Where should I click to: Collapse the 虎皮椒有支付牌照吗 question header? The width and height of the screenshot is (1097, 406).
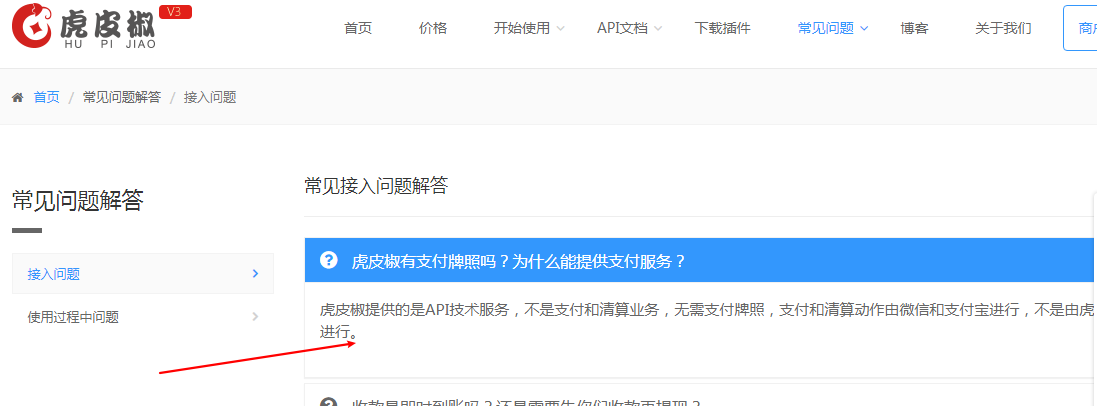click(518, 261)
